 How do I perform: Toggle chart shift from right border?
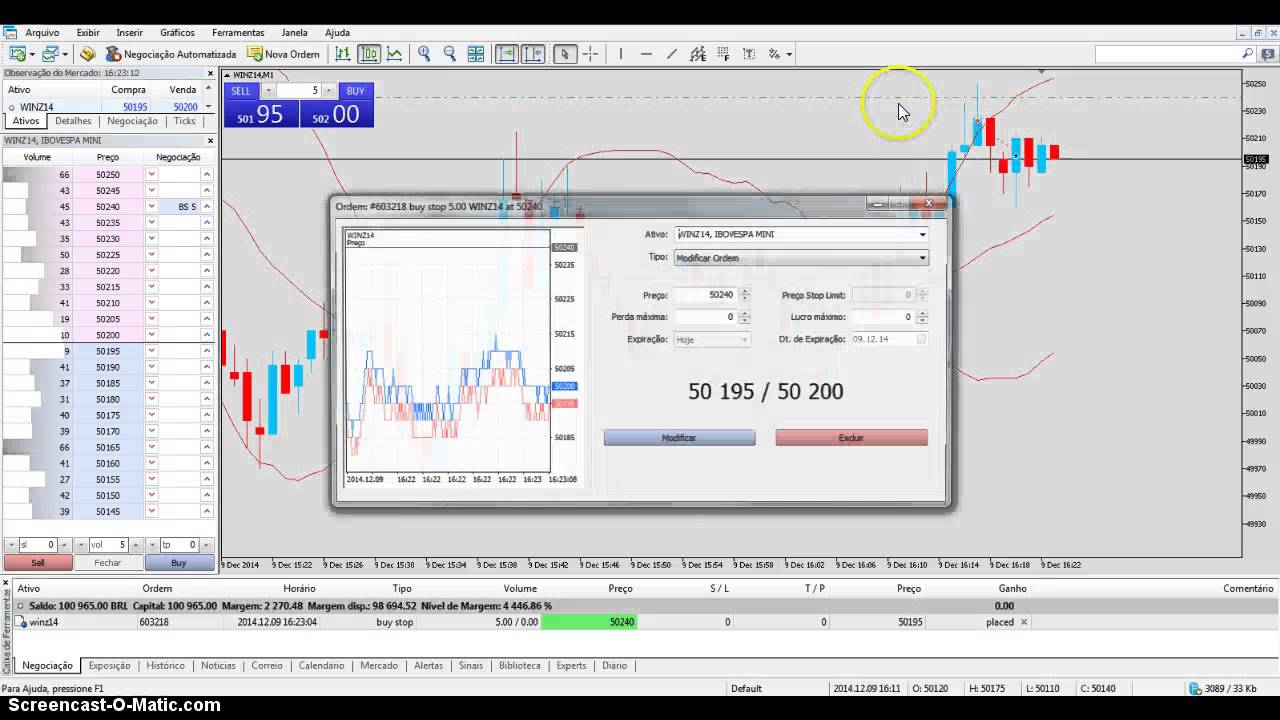point(533,54)
